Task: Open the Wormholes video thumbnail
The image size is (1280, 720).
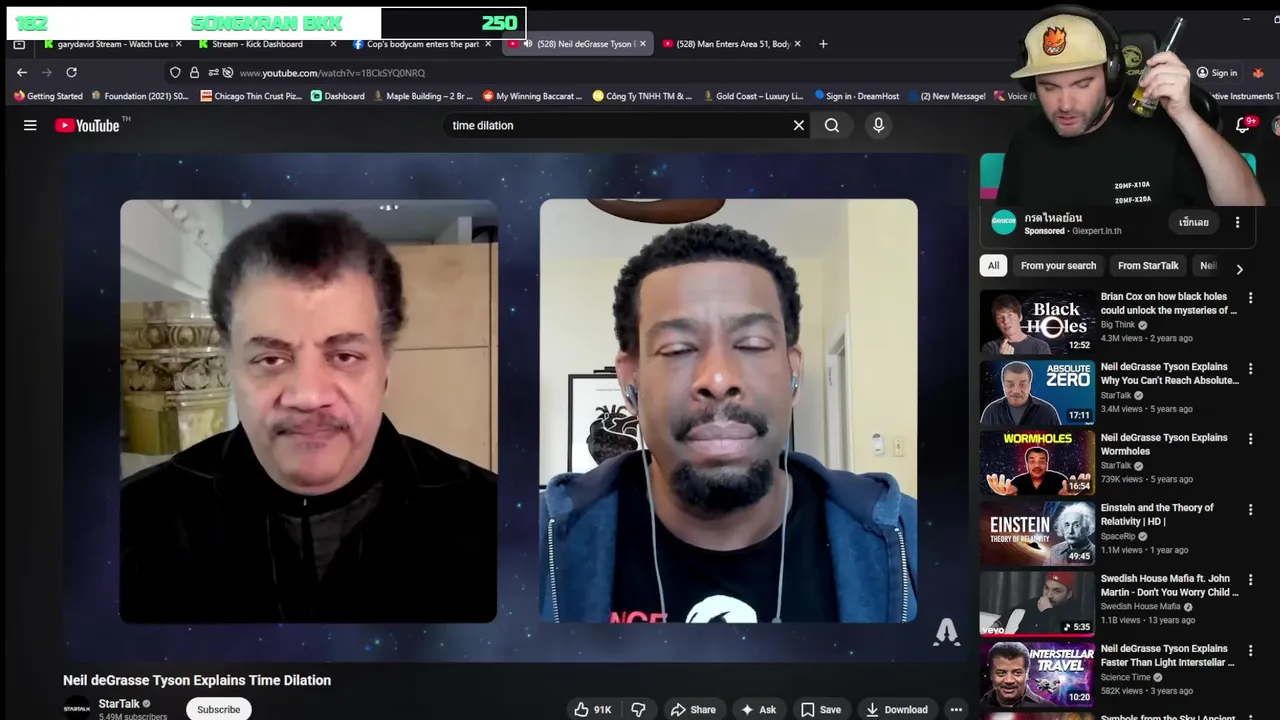Action: 1037,463
